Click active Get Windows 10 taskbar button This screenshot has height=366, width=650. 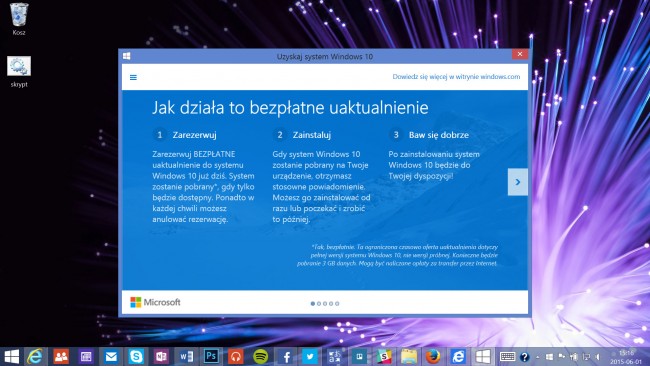483,356
